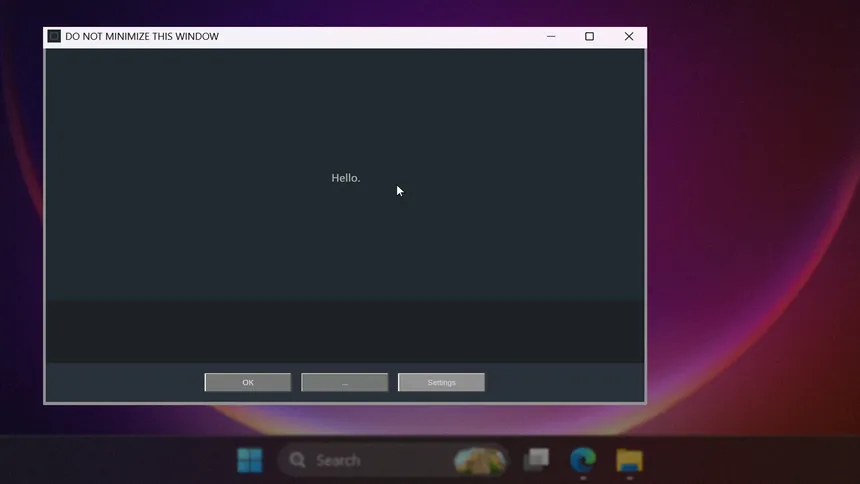The image size is (860, 484).
Task: Click the "Hello." message text
Action: pos(346,178)
